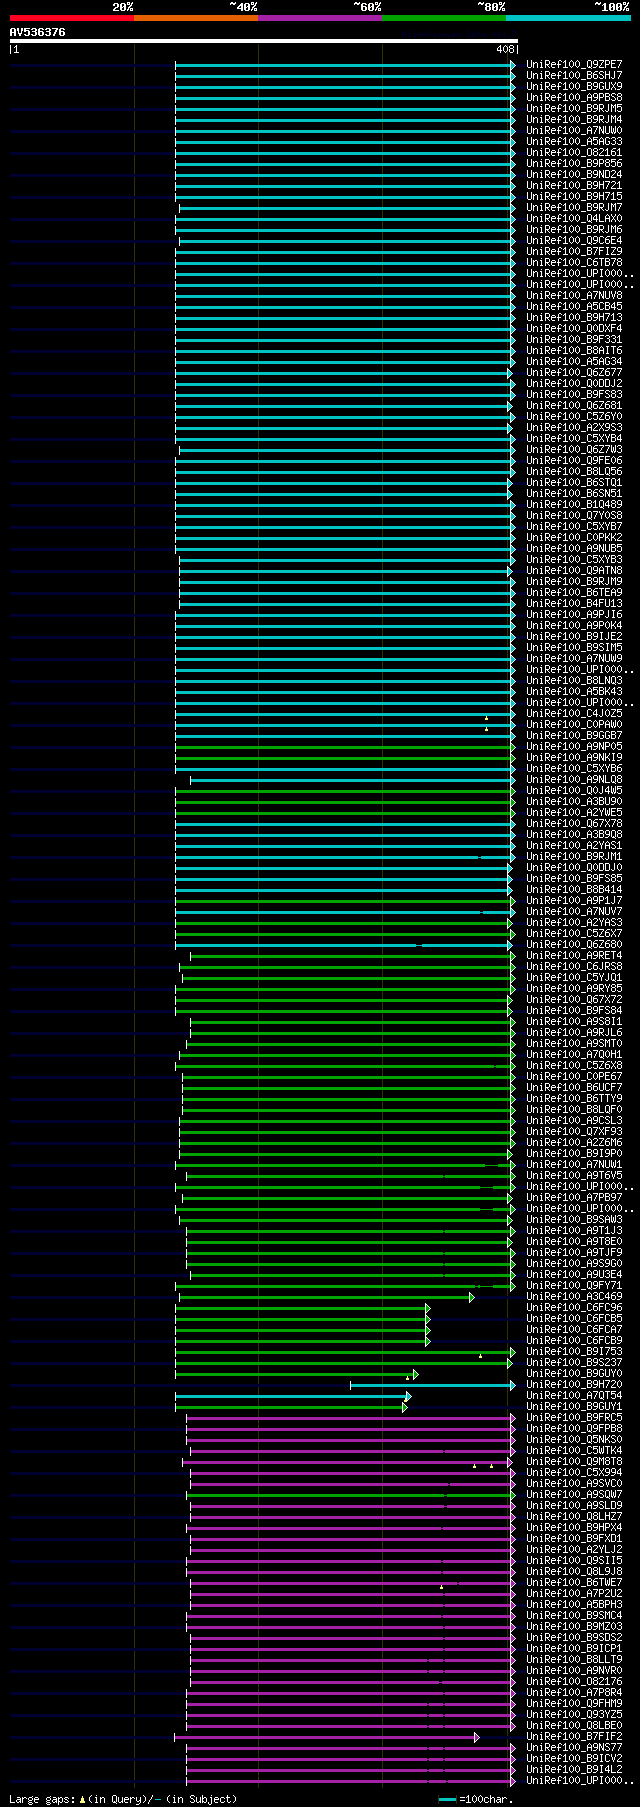This screenshot has width=640, height=1807.
Task: Select the UniRef100_B8B414 label
Action: 574,889
